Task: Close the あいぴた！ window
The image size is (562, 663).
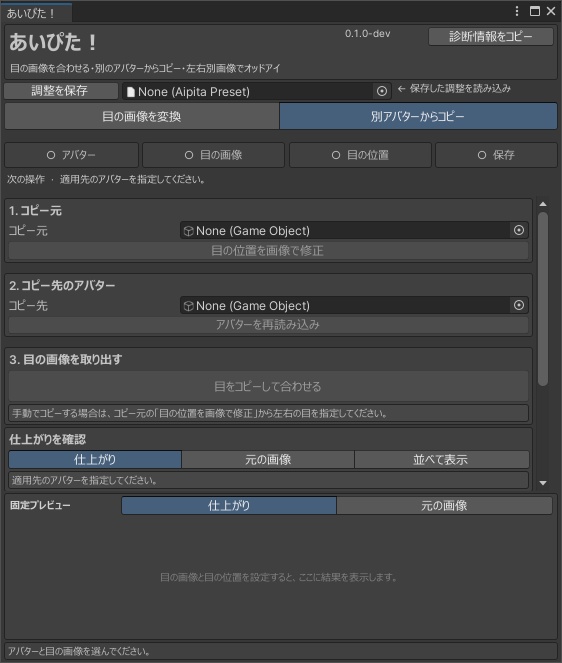Action: [551, 11]
